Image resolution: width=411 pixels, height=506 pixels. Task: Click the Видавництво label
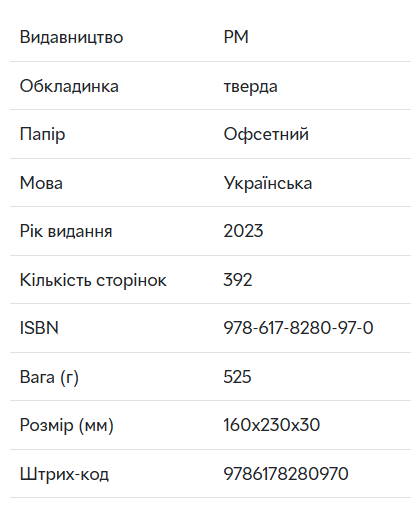tap(71, 37)
